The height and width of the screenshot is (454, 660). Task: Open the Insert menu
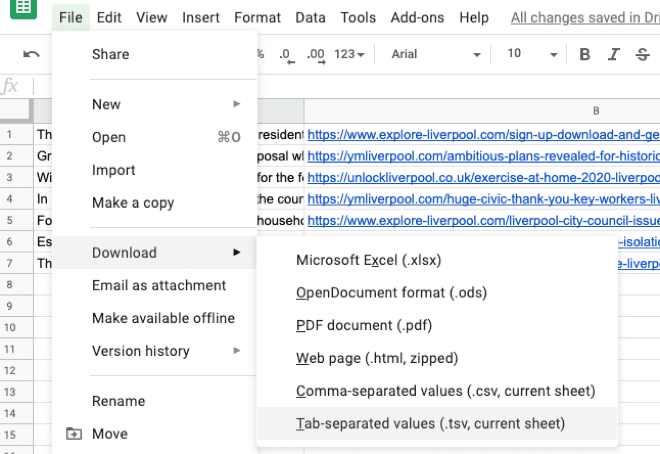coord(201,18)
